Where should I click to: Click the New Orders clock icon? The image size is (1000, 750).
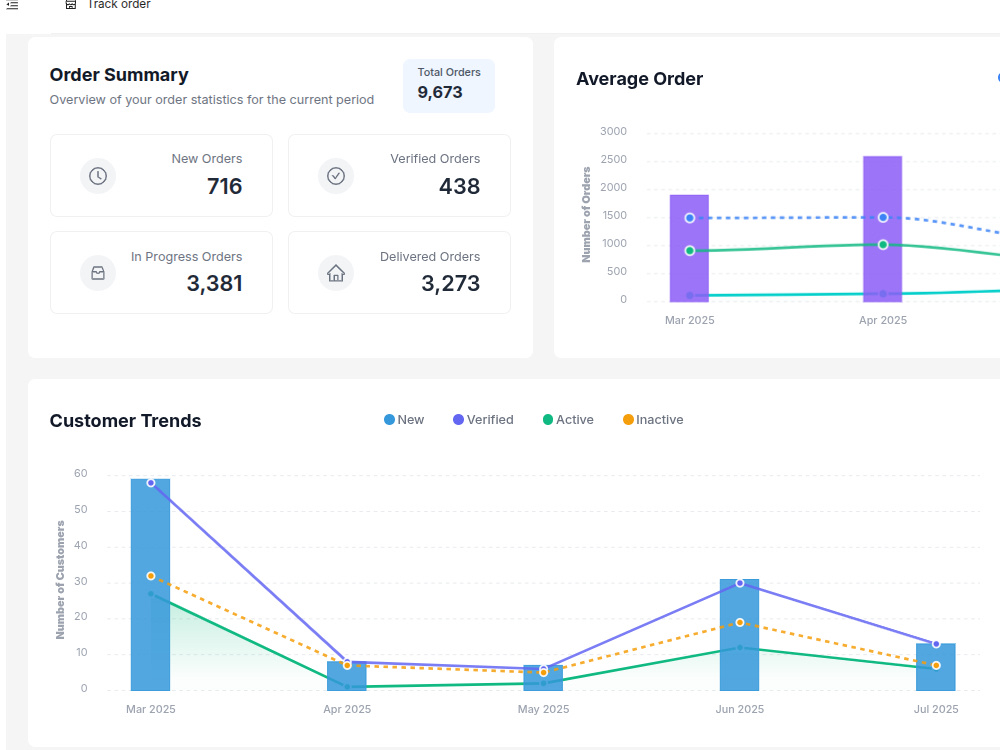(x=98, y=176)
